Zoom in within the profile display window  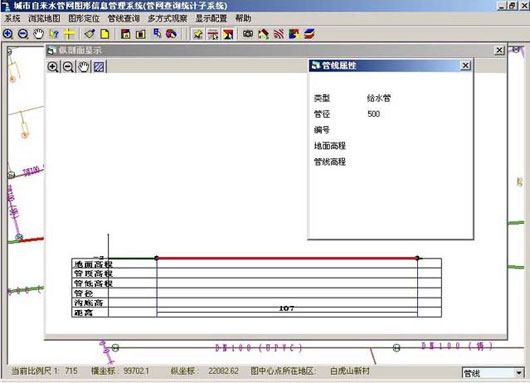[x=53, y=67]
